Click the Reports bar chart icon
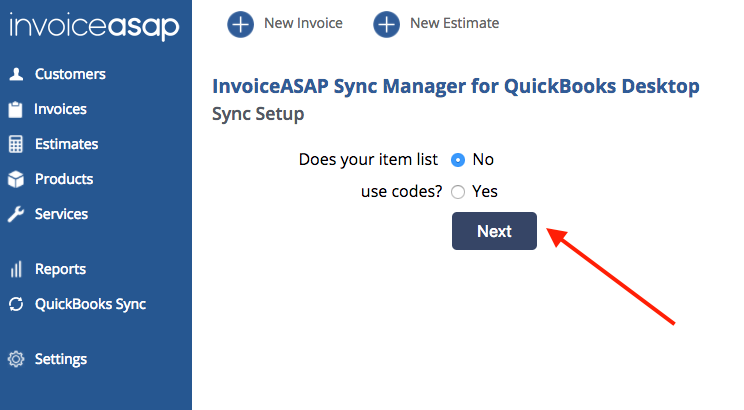 tap(16, 270)
